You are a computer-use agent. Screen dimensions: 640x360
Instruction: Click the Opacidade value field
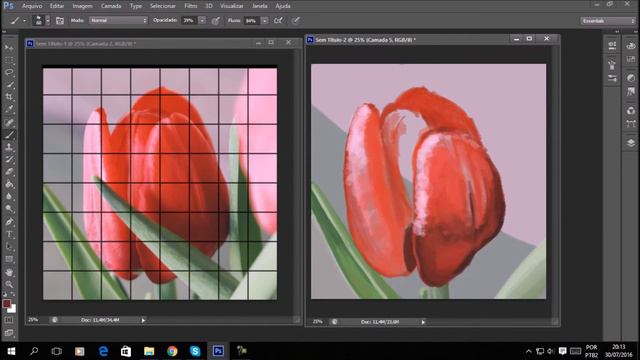click(x=189, y=20)
